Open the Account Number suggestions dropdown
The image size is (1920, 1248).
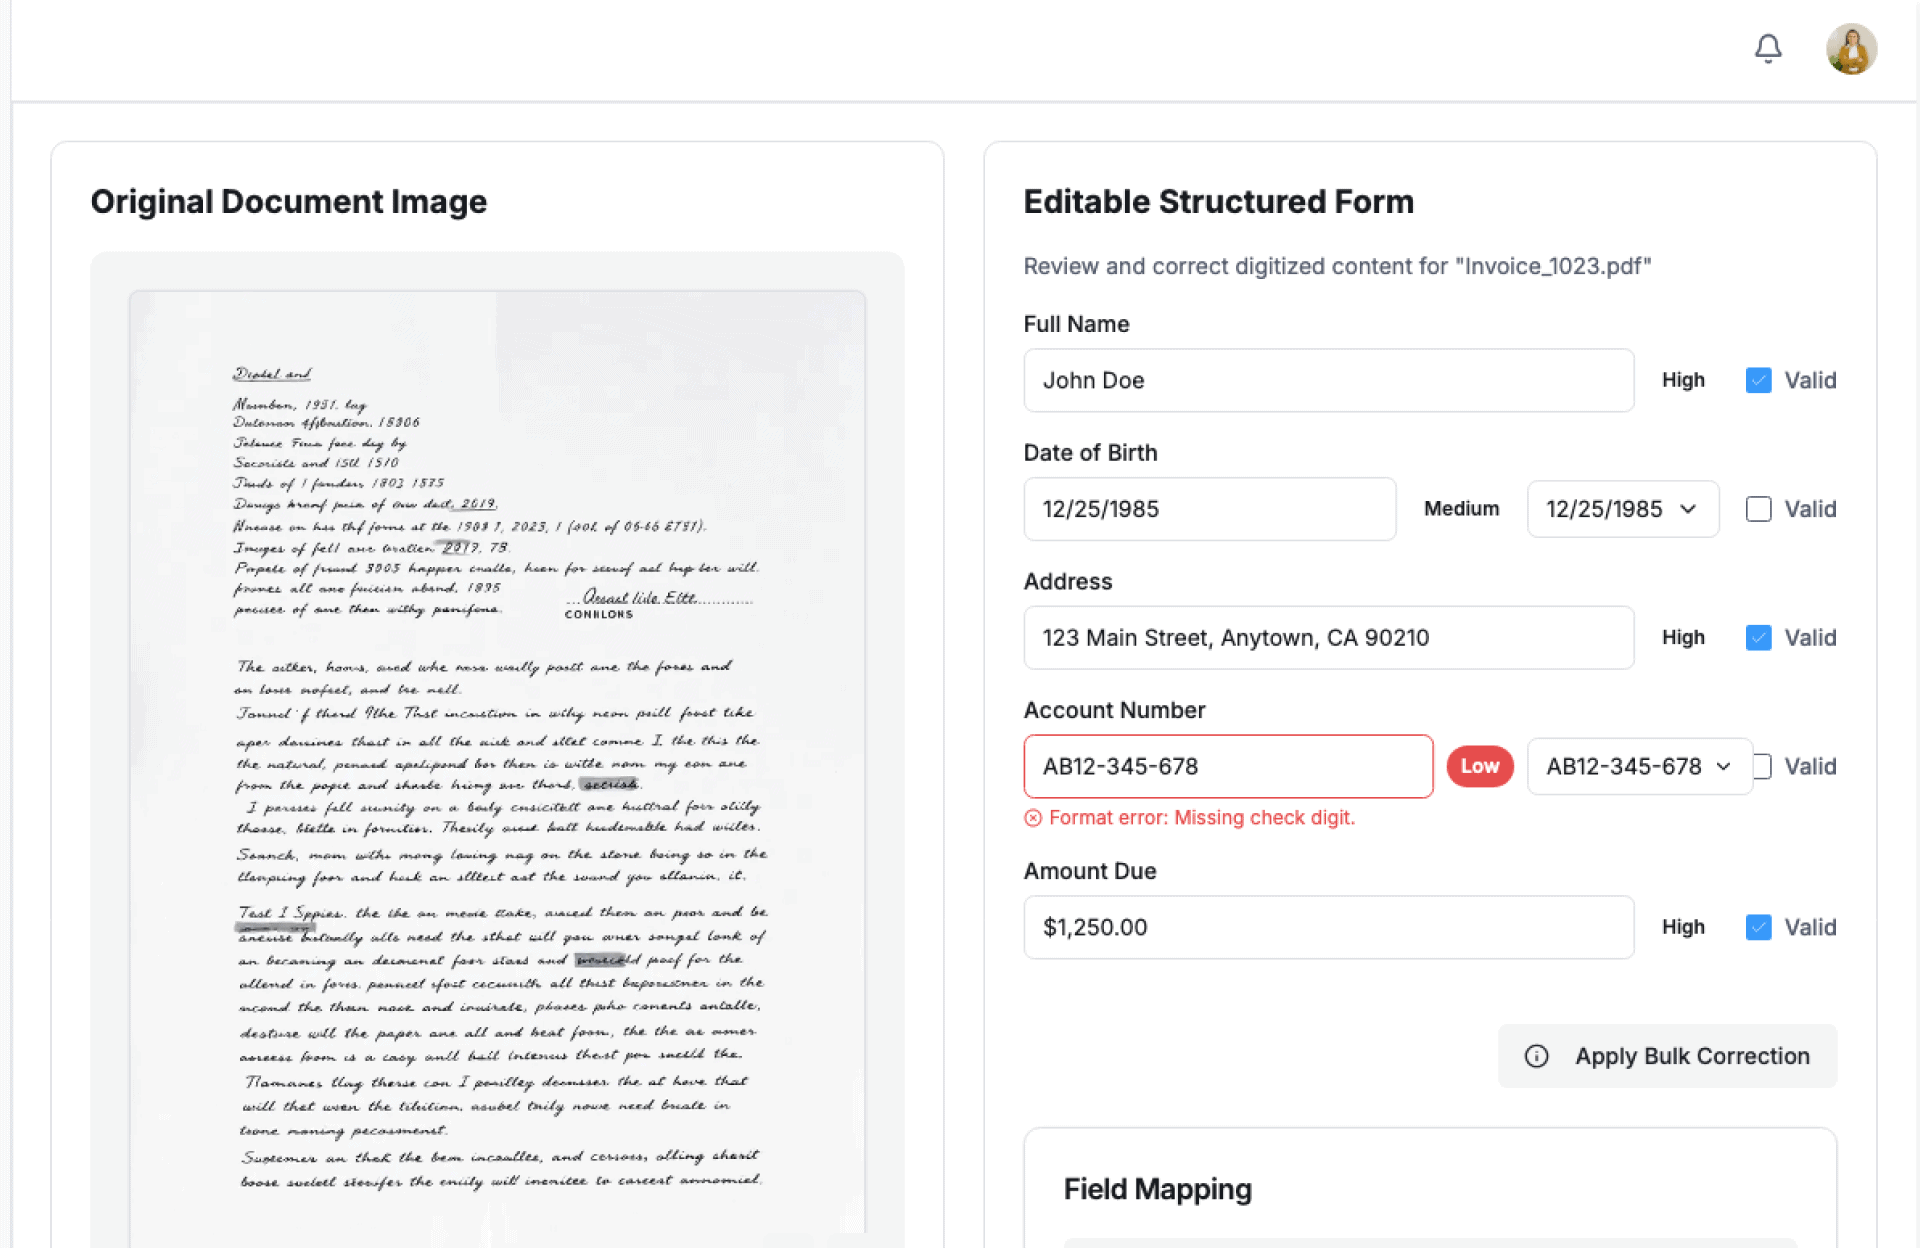[x=1638, y=766]
